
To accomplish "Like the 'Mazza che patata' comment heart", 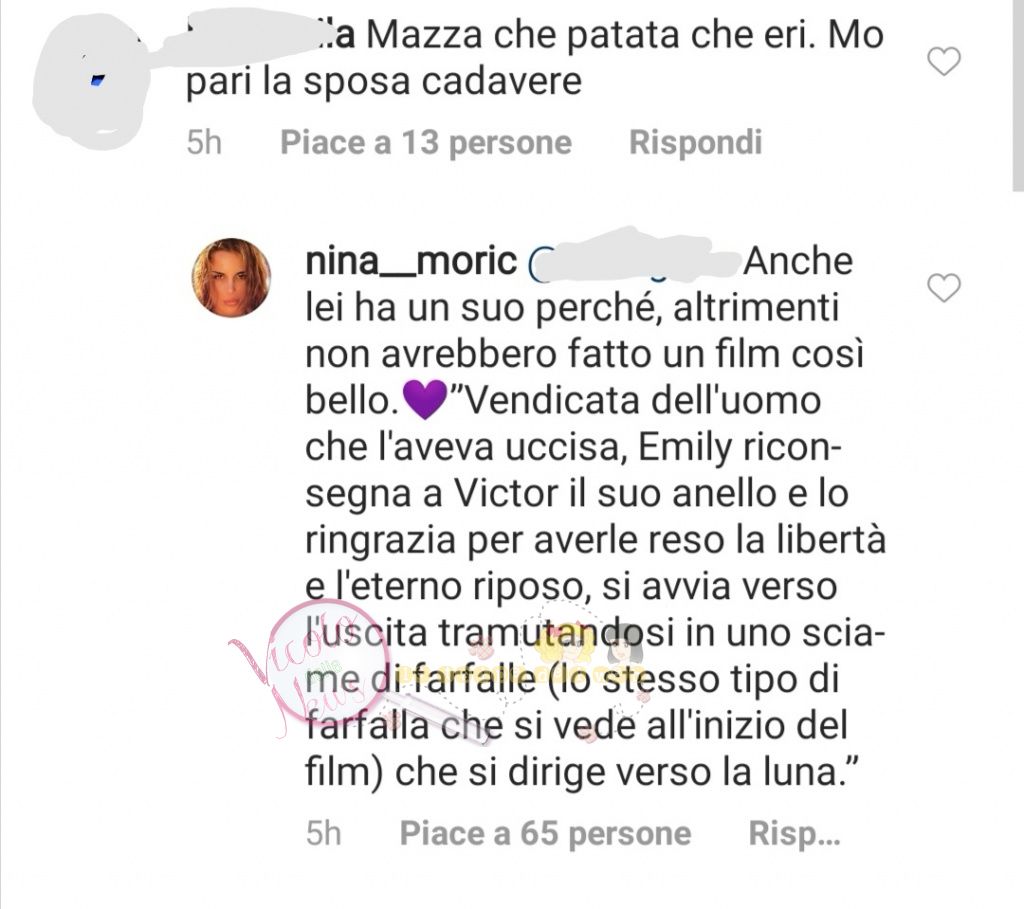I will point(944,61).
